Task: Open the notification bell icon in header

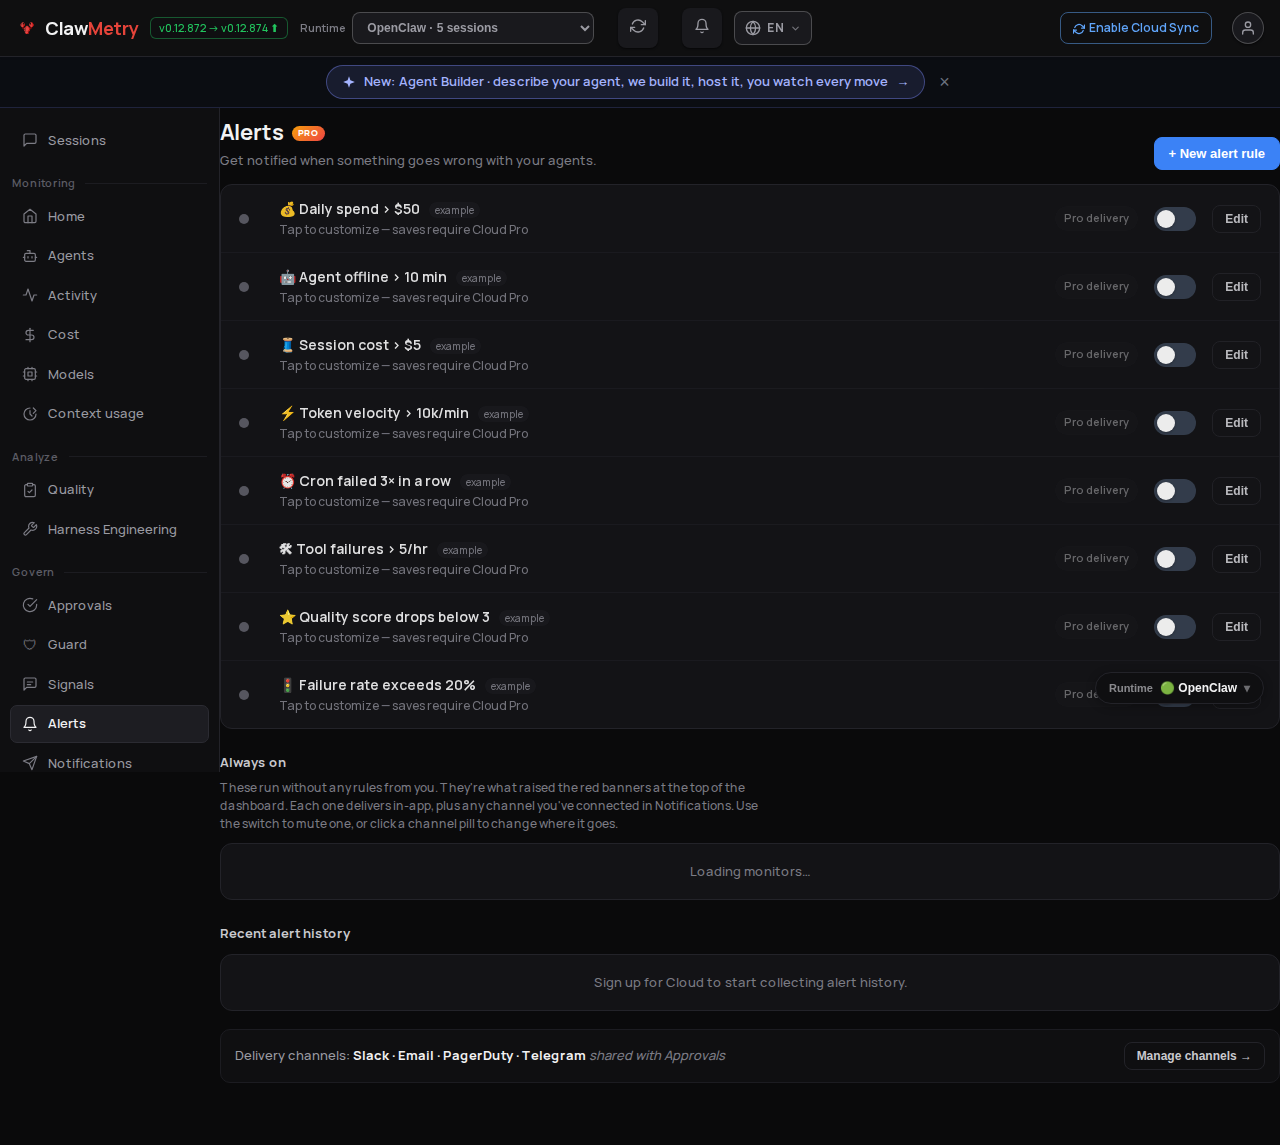Action: click(x=702, y=27)
